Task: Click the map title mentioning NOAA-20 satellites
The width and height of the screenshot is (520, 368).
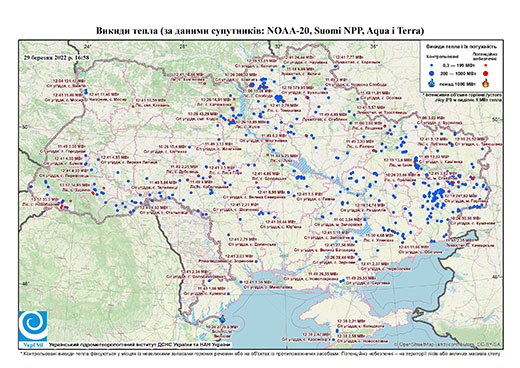Action: [260, 31]
